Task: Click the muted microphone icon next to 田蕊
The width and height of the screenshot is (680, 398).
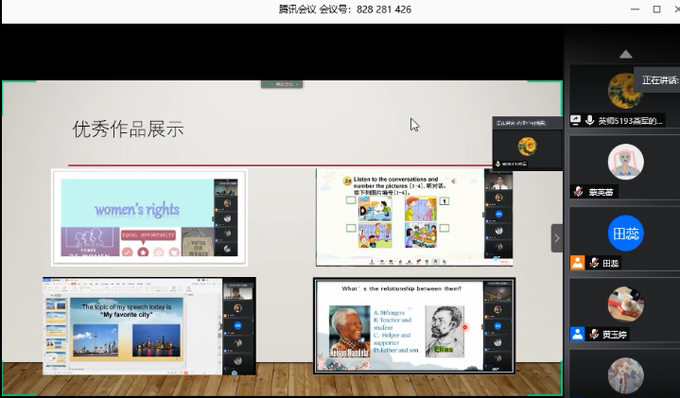Action: 595,262
